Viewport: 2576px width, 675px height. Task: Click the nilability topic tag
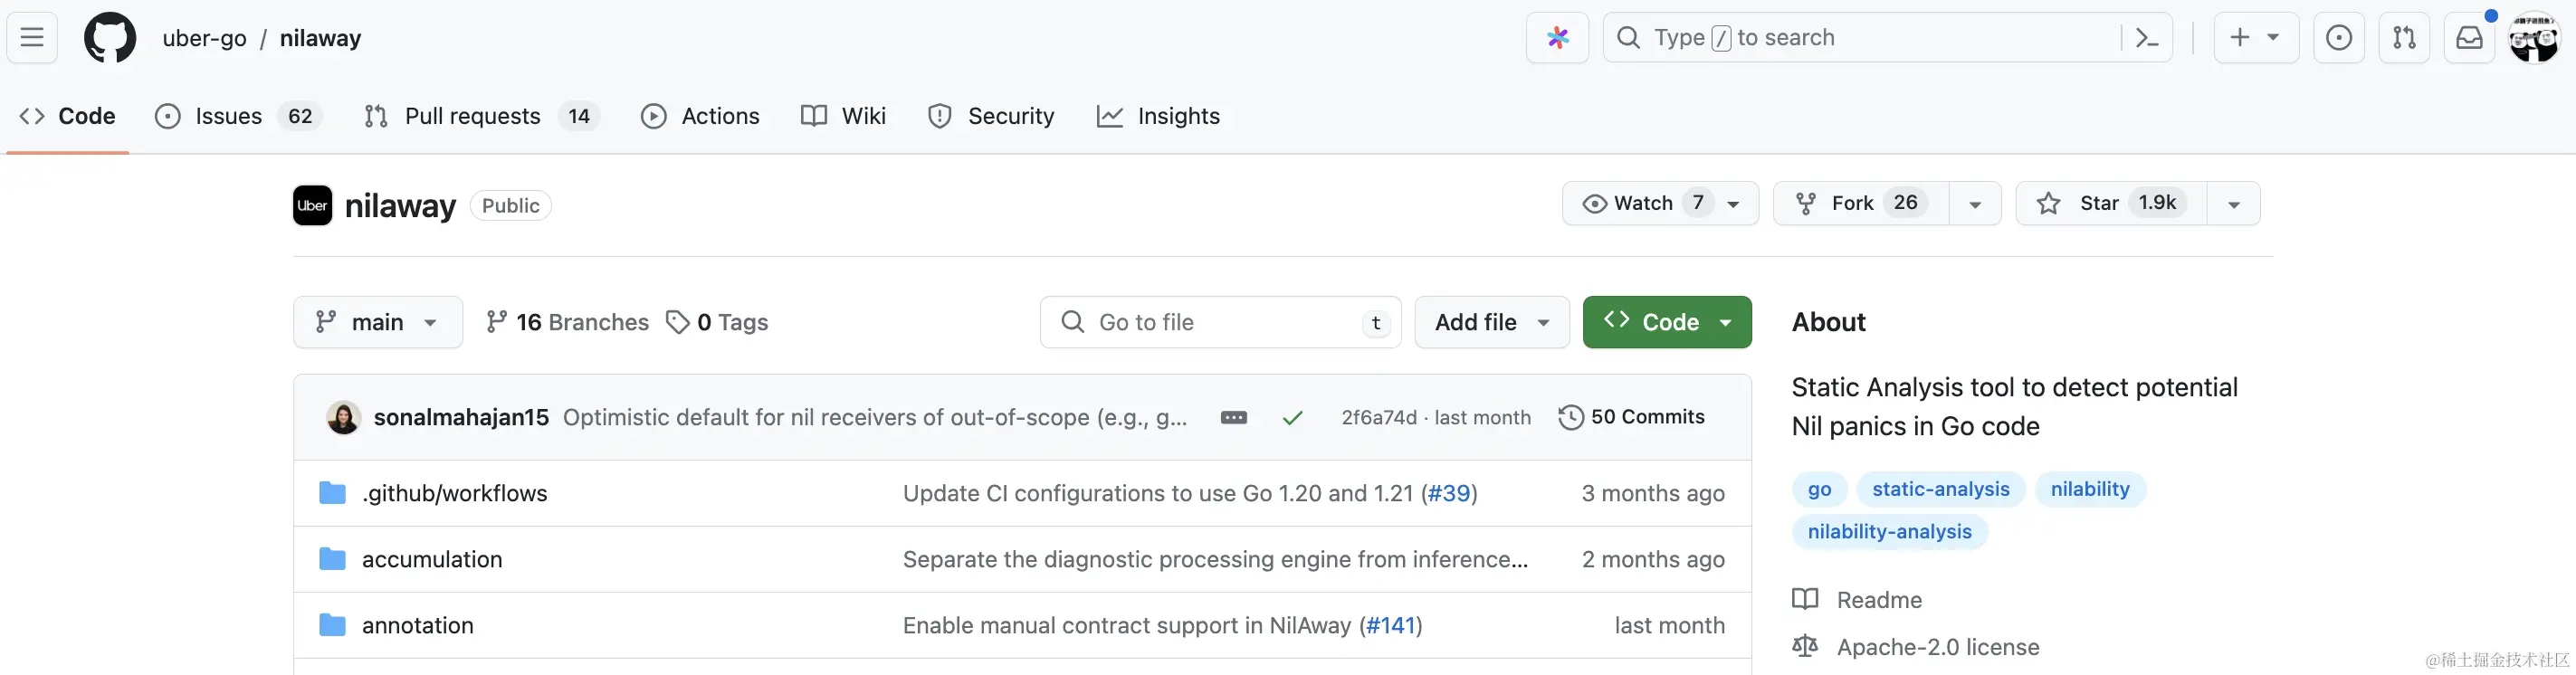tap(2090, 489)
